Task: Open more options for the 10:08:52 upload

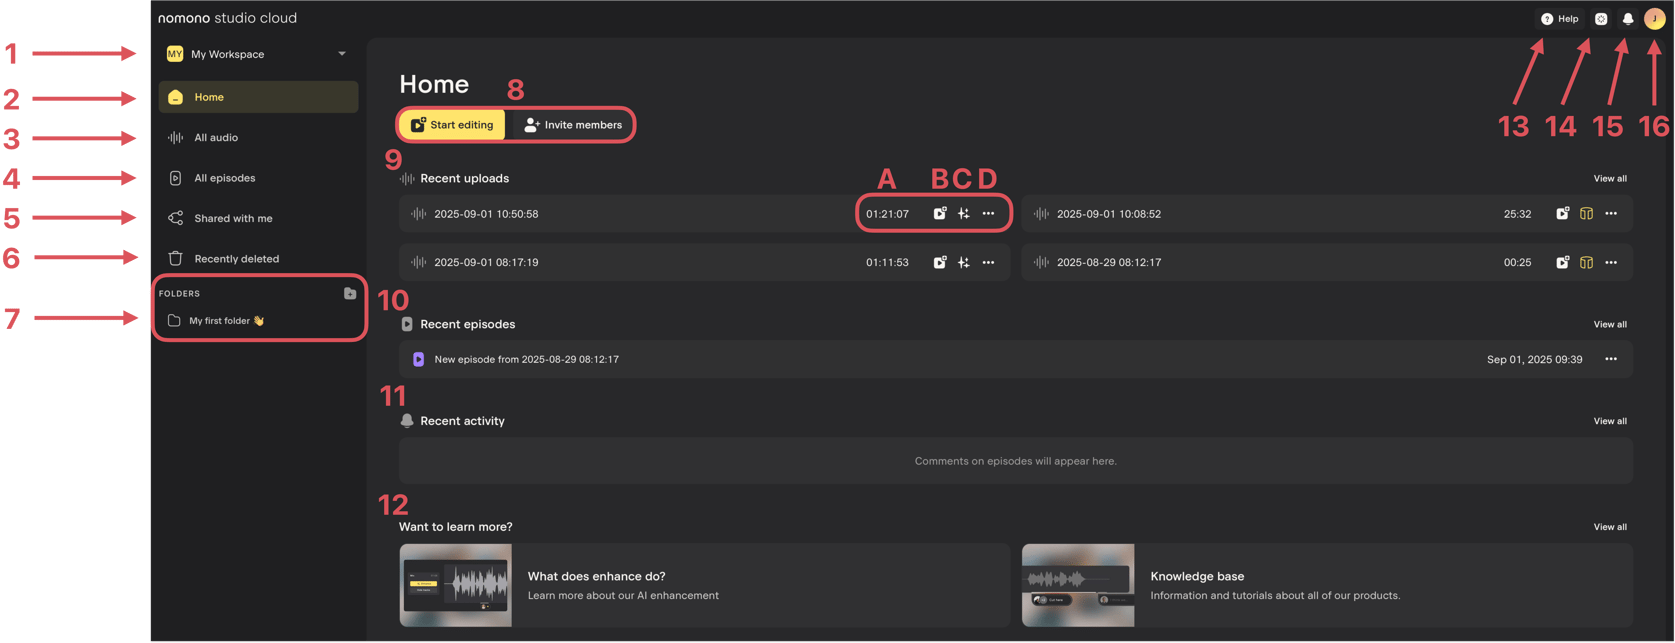Action: click(x=1611, y=214)
